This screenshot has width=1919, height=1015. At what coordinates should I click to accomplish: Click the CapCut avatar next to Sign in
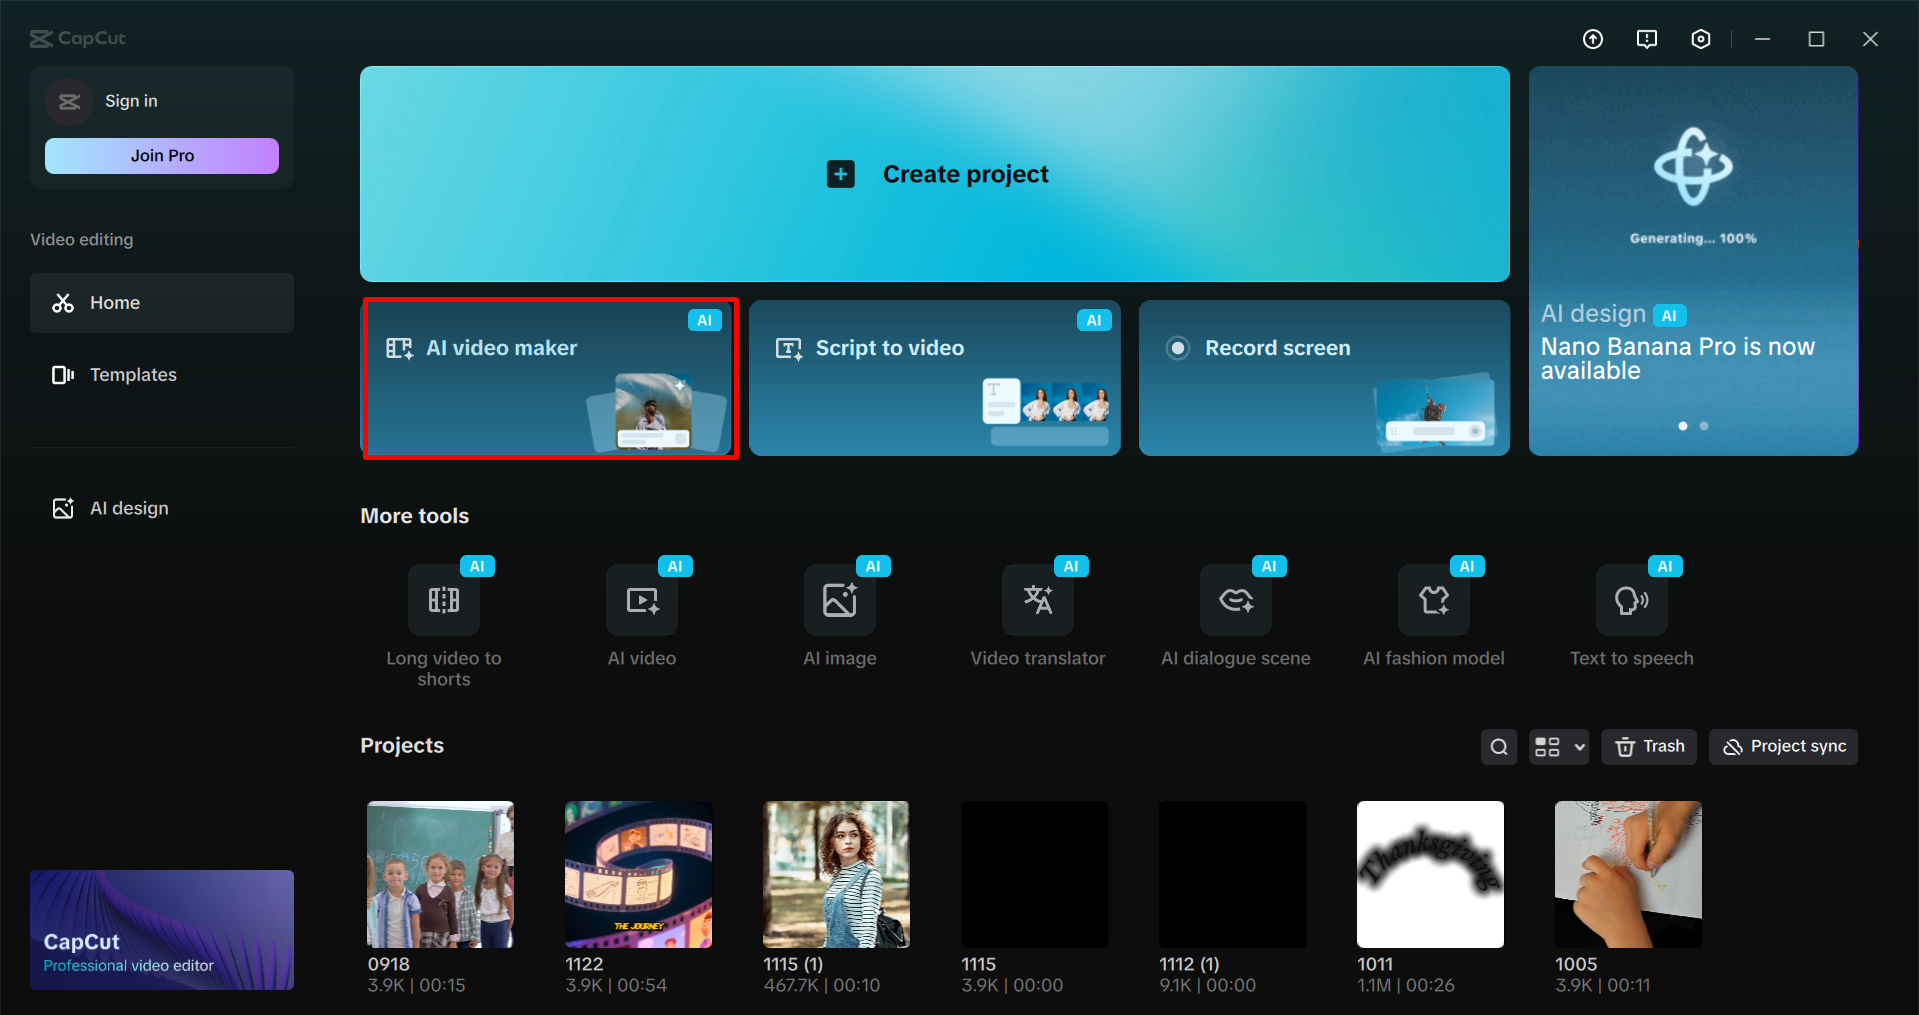tap(69, 101)
